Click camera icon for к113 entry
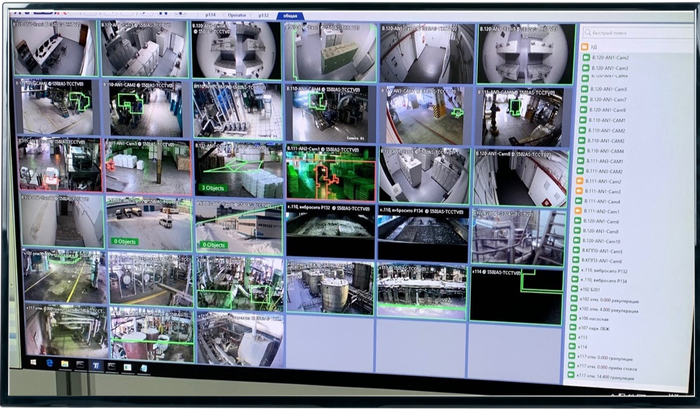The height and width of the screenshot is (410, 700). click(572, 337)
